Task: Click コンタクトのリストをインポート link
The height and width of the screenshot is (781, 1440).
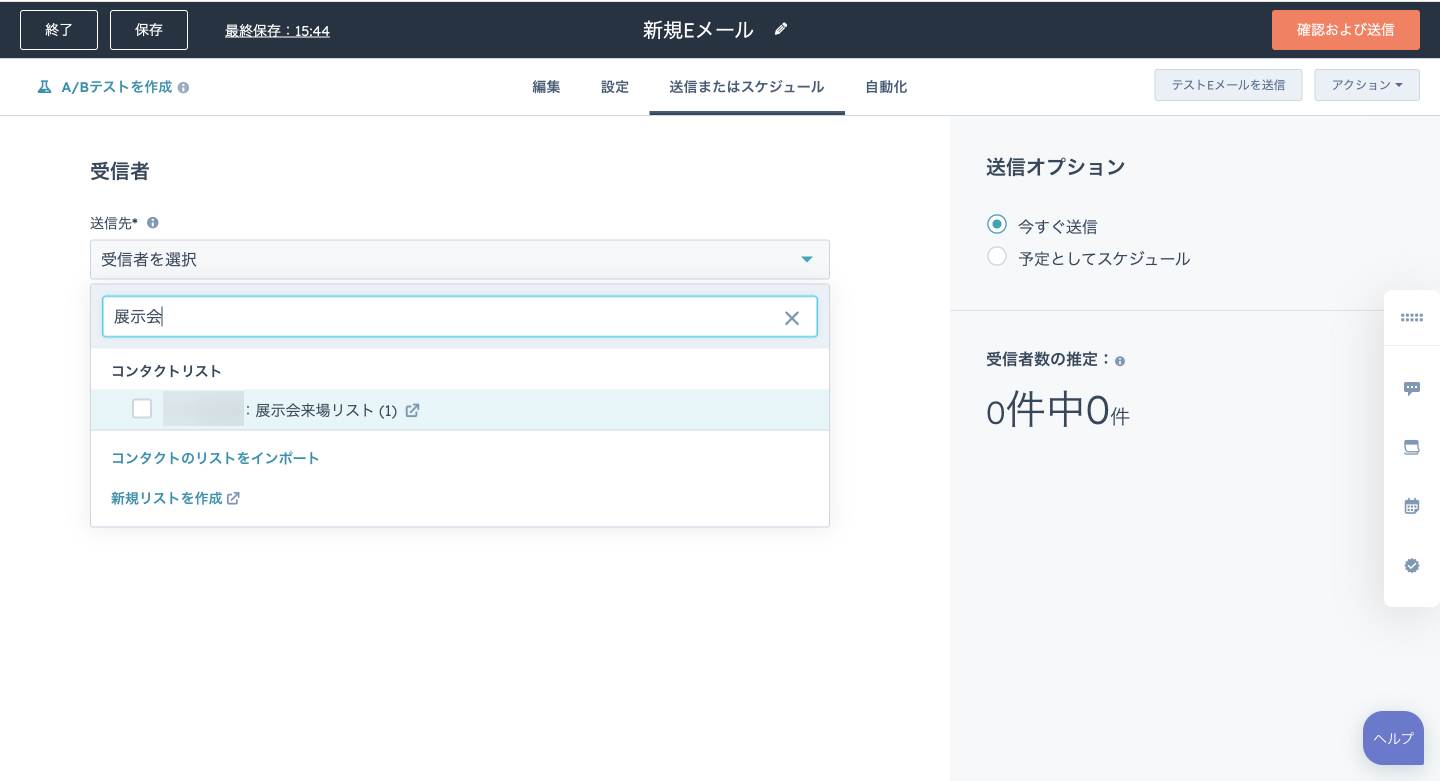Action: pos(215,458)
